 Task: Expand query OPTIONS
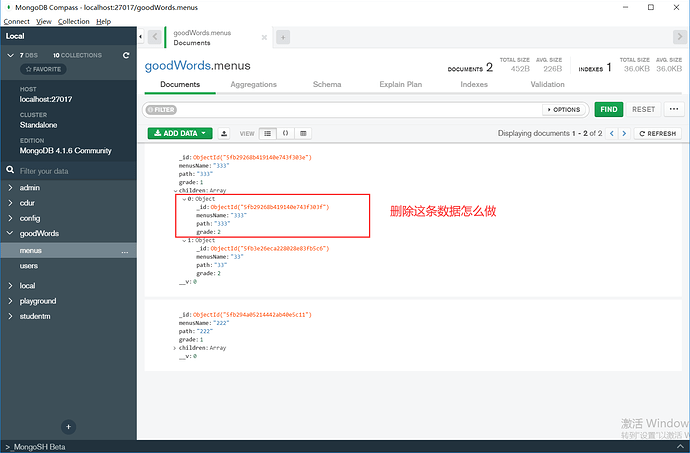(x=562, y=110)
